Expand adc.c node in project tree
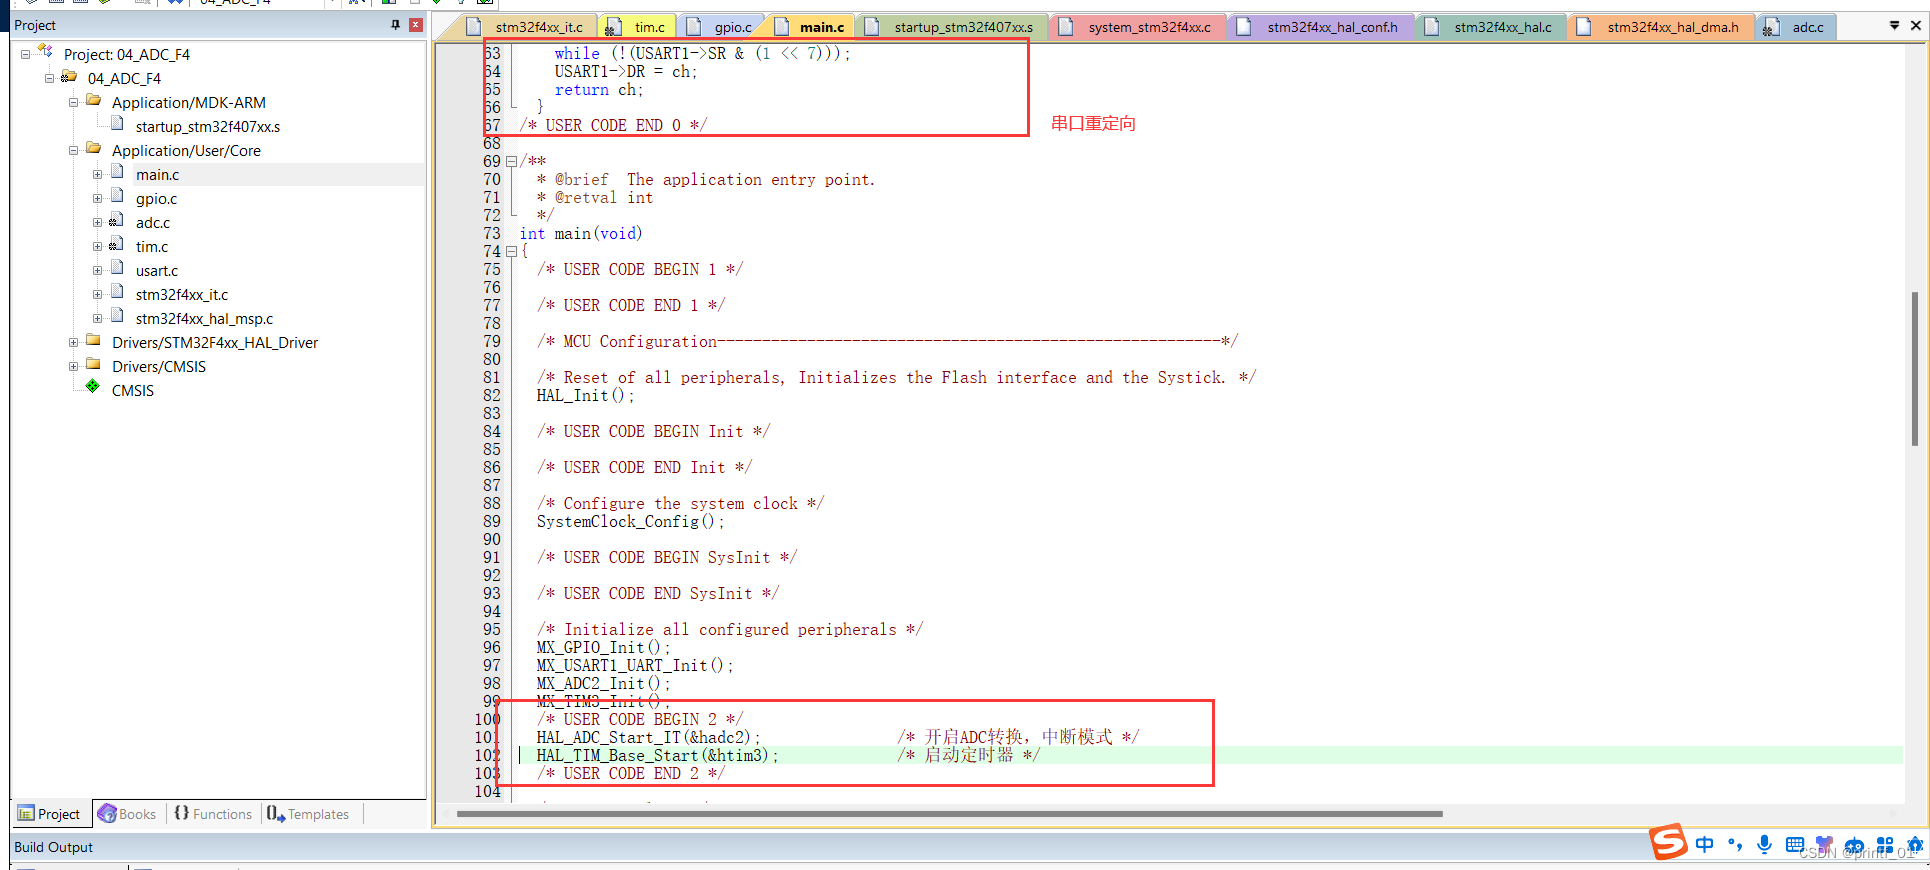This screenshot has height=870, width=1930. click(x=97, y=223)
